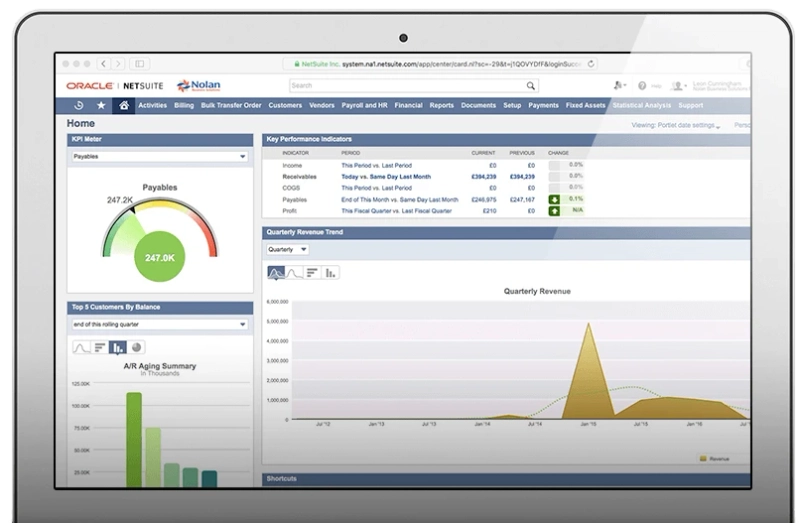
Task: Go to the Home house icon
Action: [x=123, y=106]
